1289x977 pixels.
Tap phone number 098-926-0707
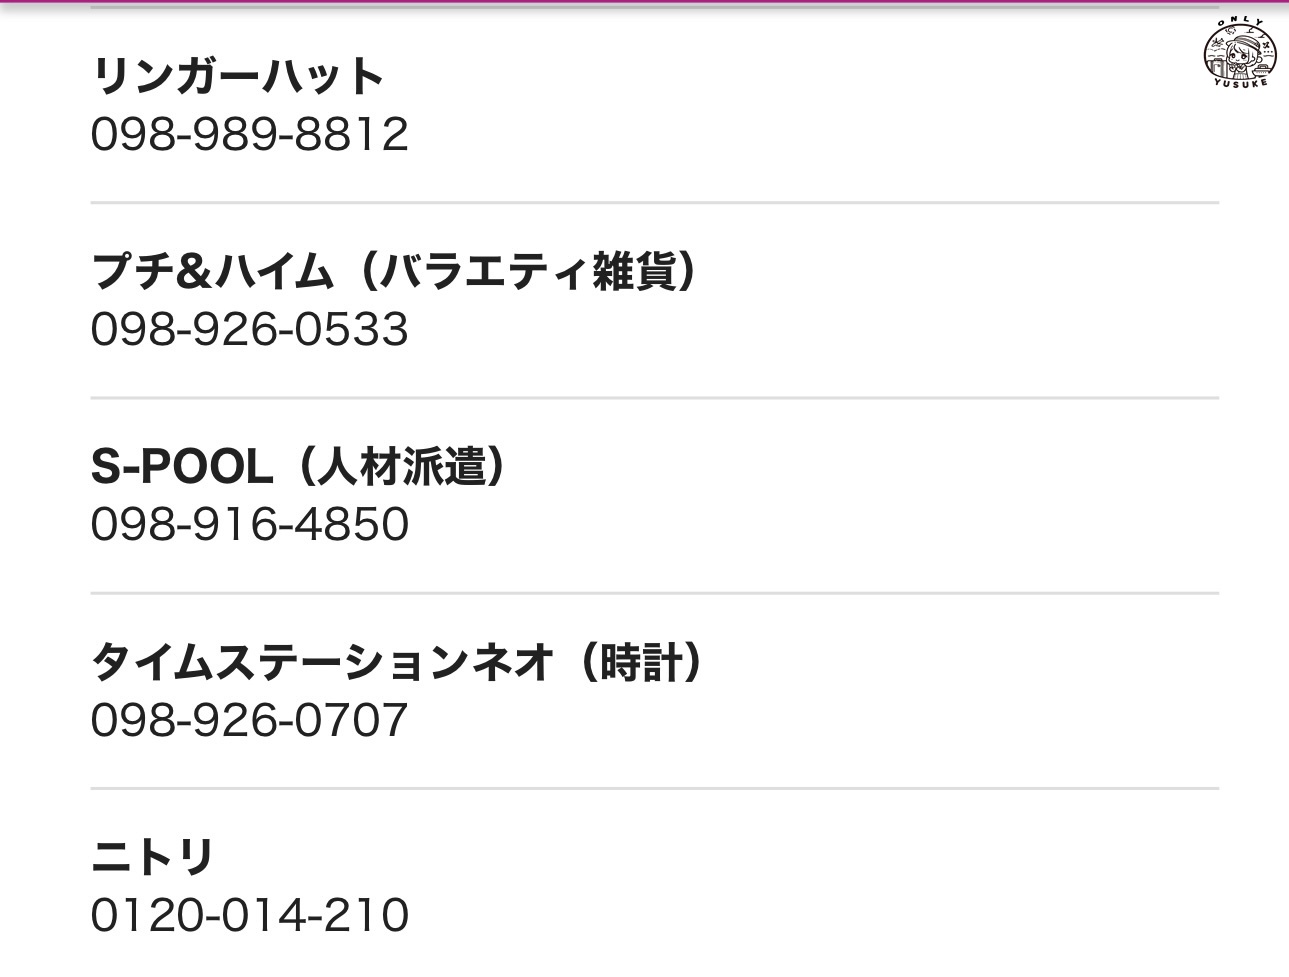pos(250,720)
